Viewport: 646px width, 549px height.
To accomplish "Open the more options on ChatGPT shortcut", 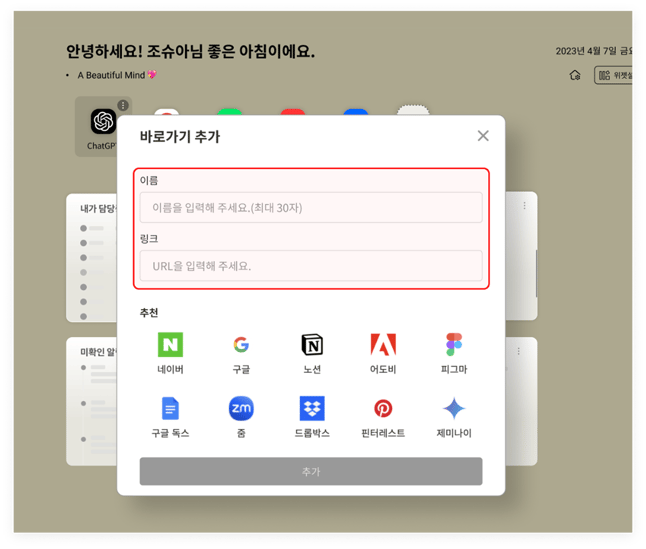I will coord(123,105).
